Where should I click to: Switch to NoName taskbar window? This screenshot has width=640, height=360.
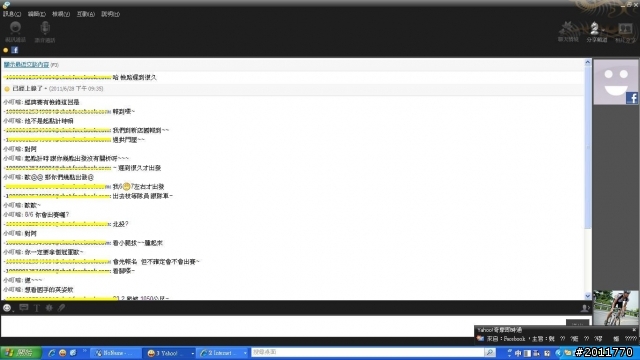[116, 353]
